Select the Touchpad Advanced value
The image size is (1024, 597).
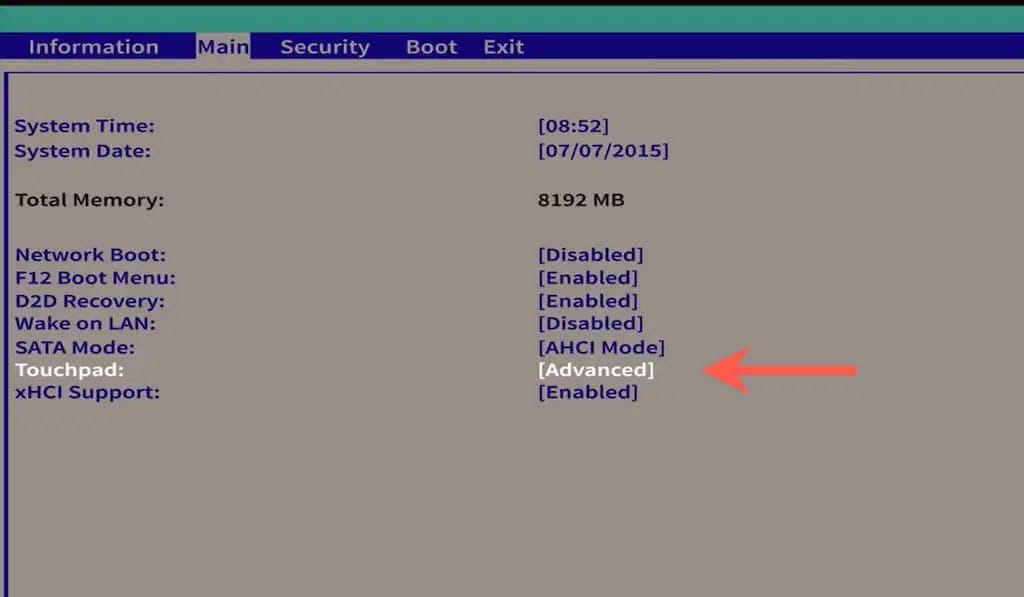pos(597,369)
